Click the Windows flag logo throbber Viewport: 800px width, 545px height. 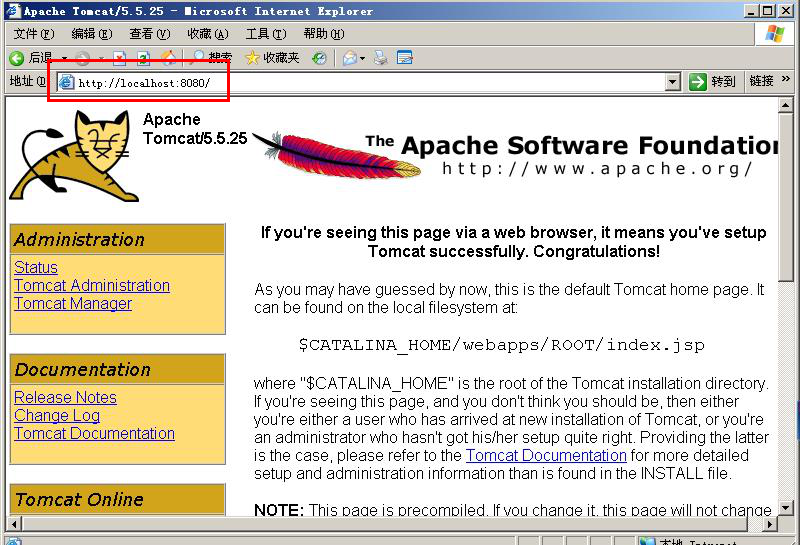coord(774,34)
